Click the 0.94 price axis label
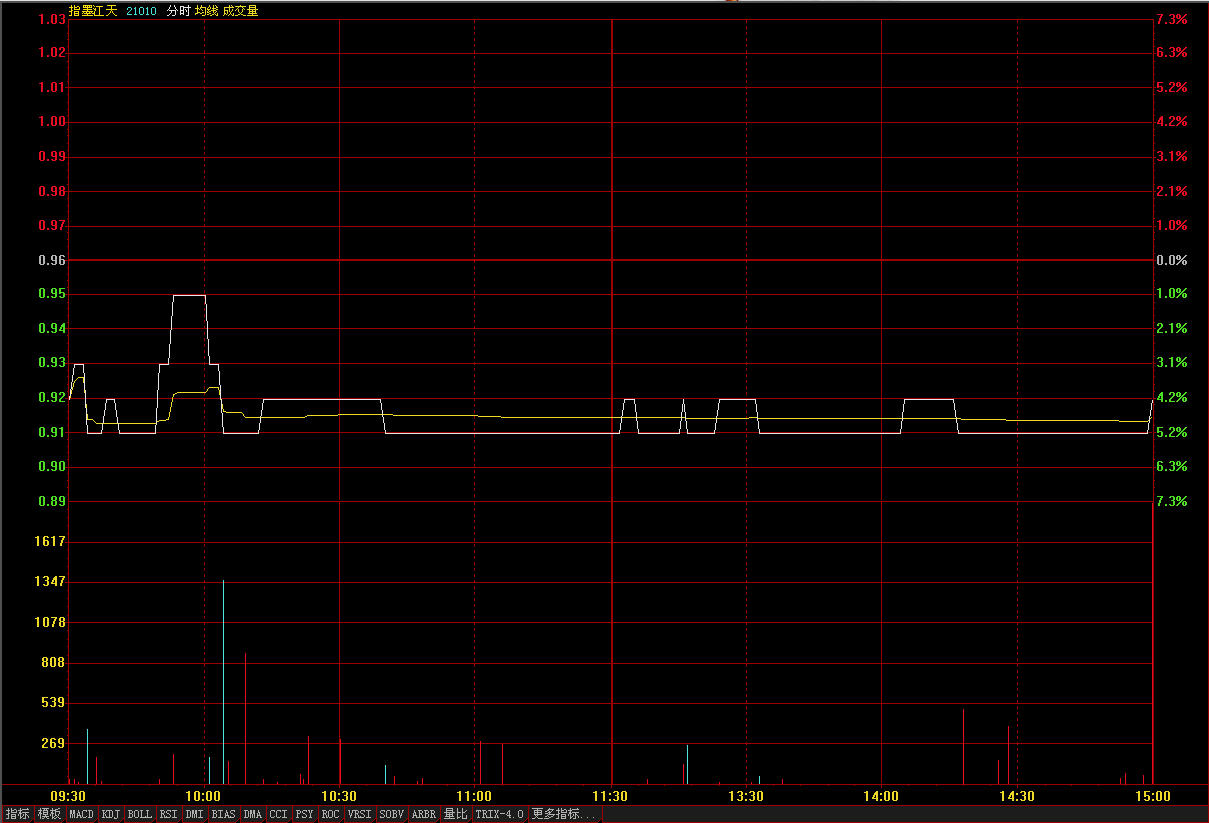Viewport: 1209px width, 823px height. click(52, 328)
